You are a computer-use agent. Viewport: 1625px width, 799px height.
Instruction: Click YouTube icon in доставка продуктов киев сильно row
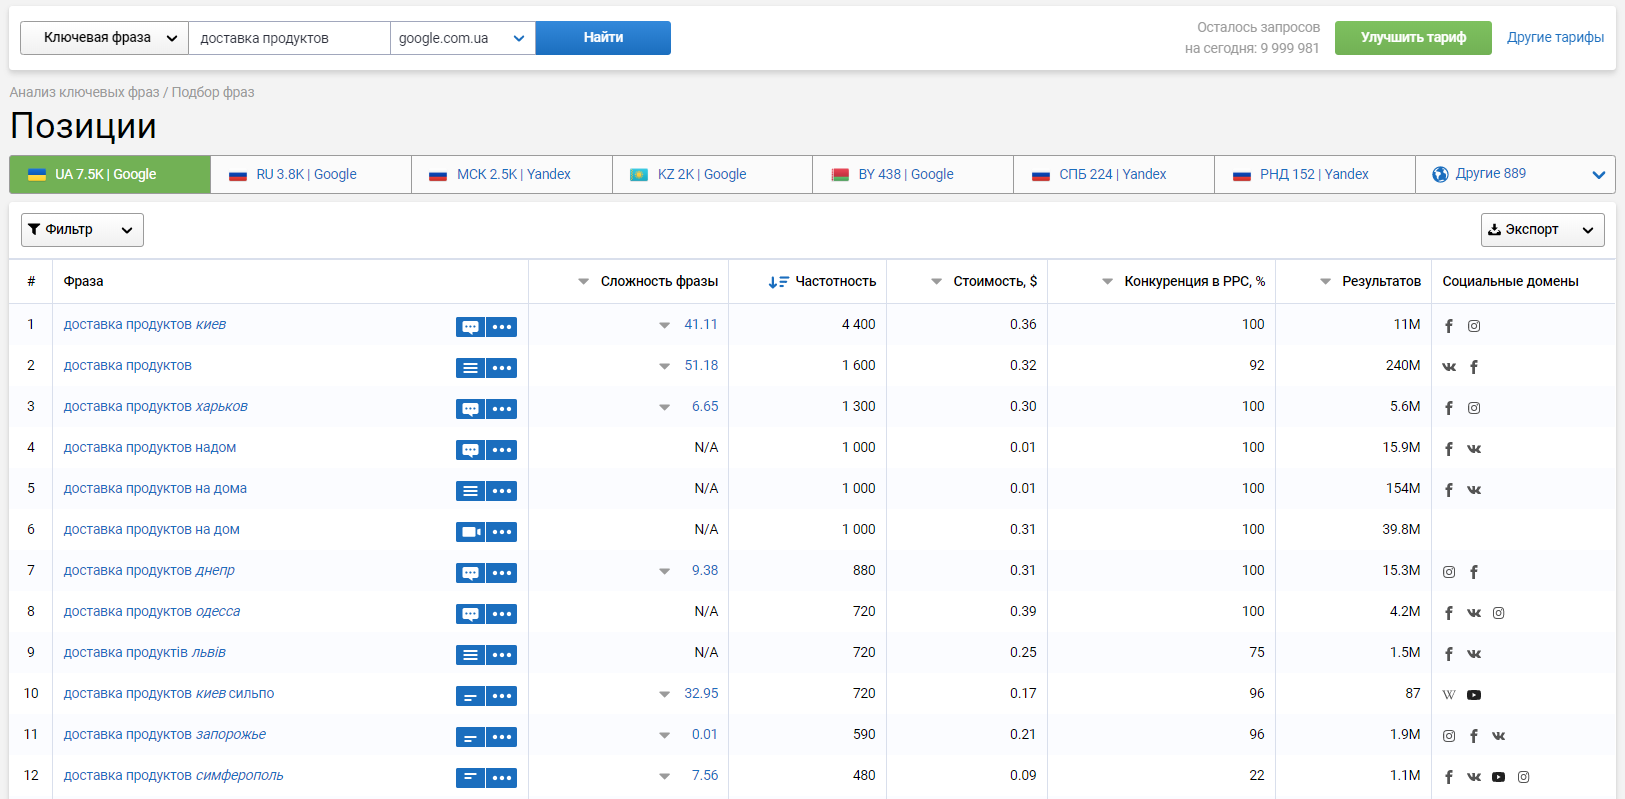coord(1474,695)
